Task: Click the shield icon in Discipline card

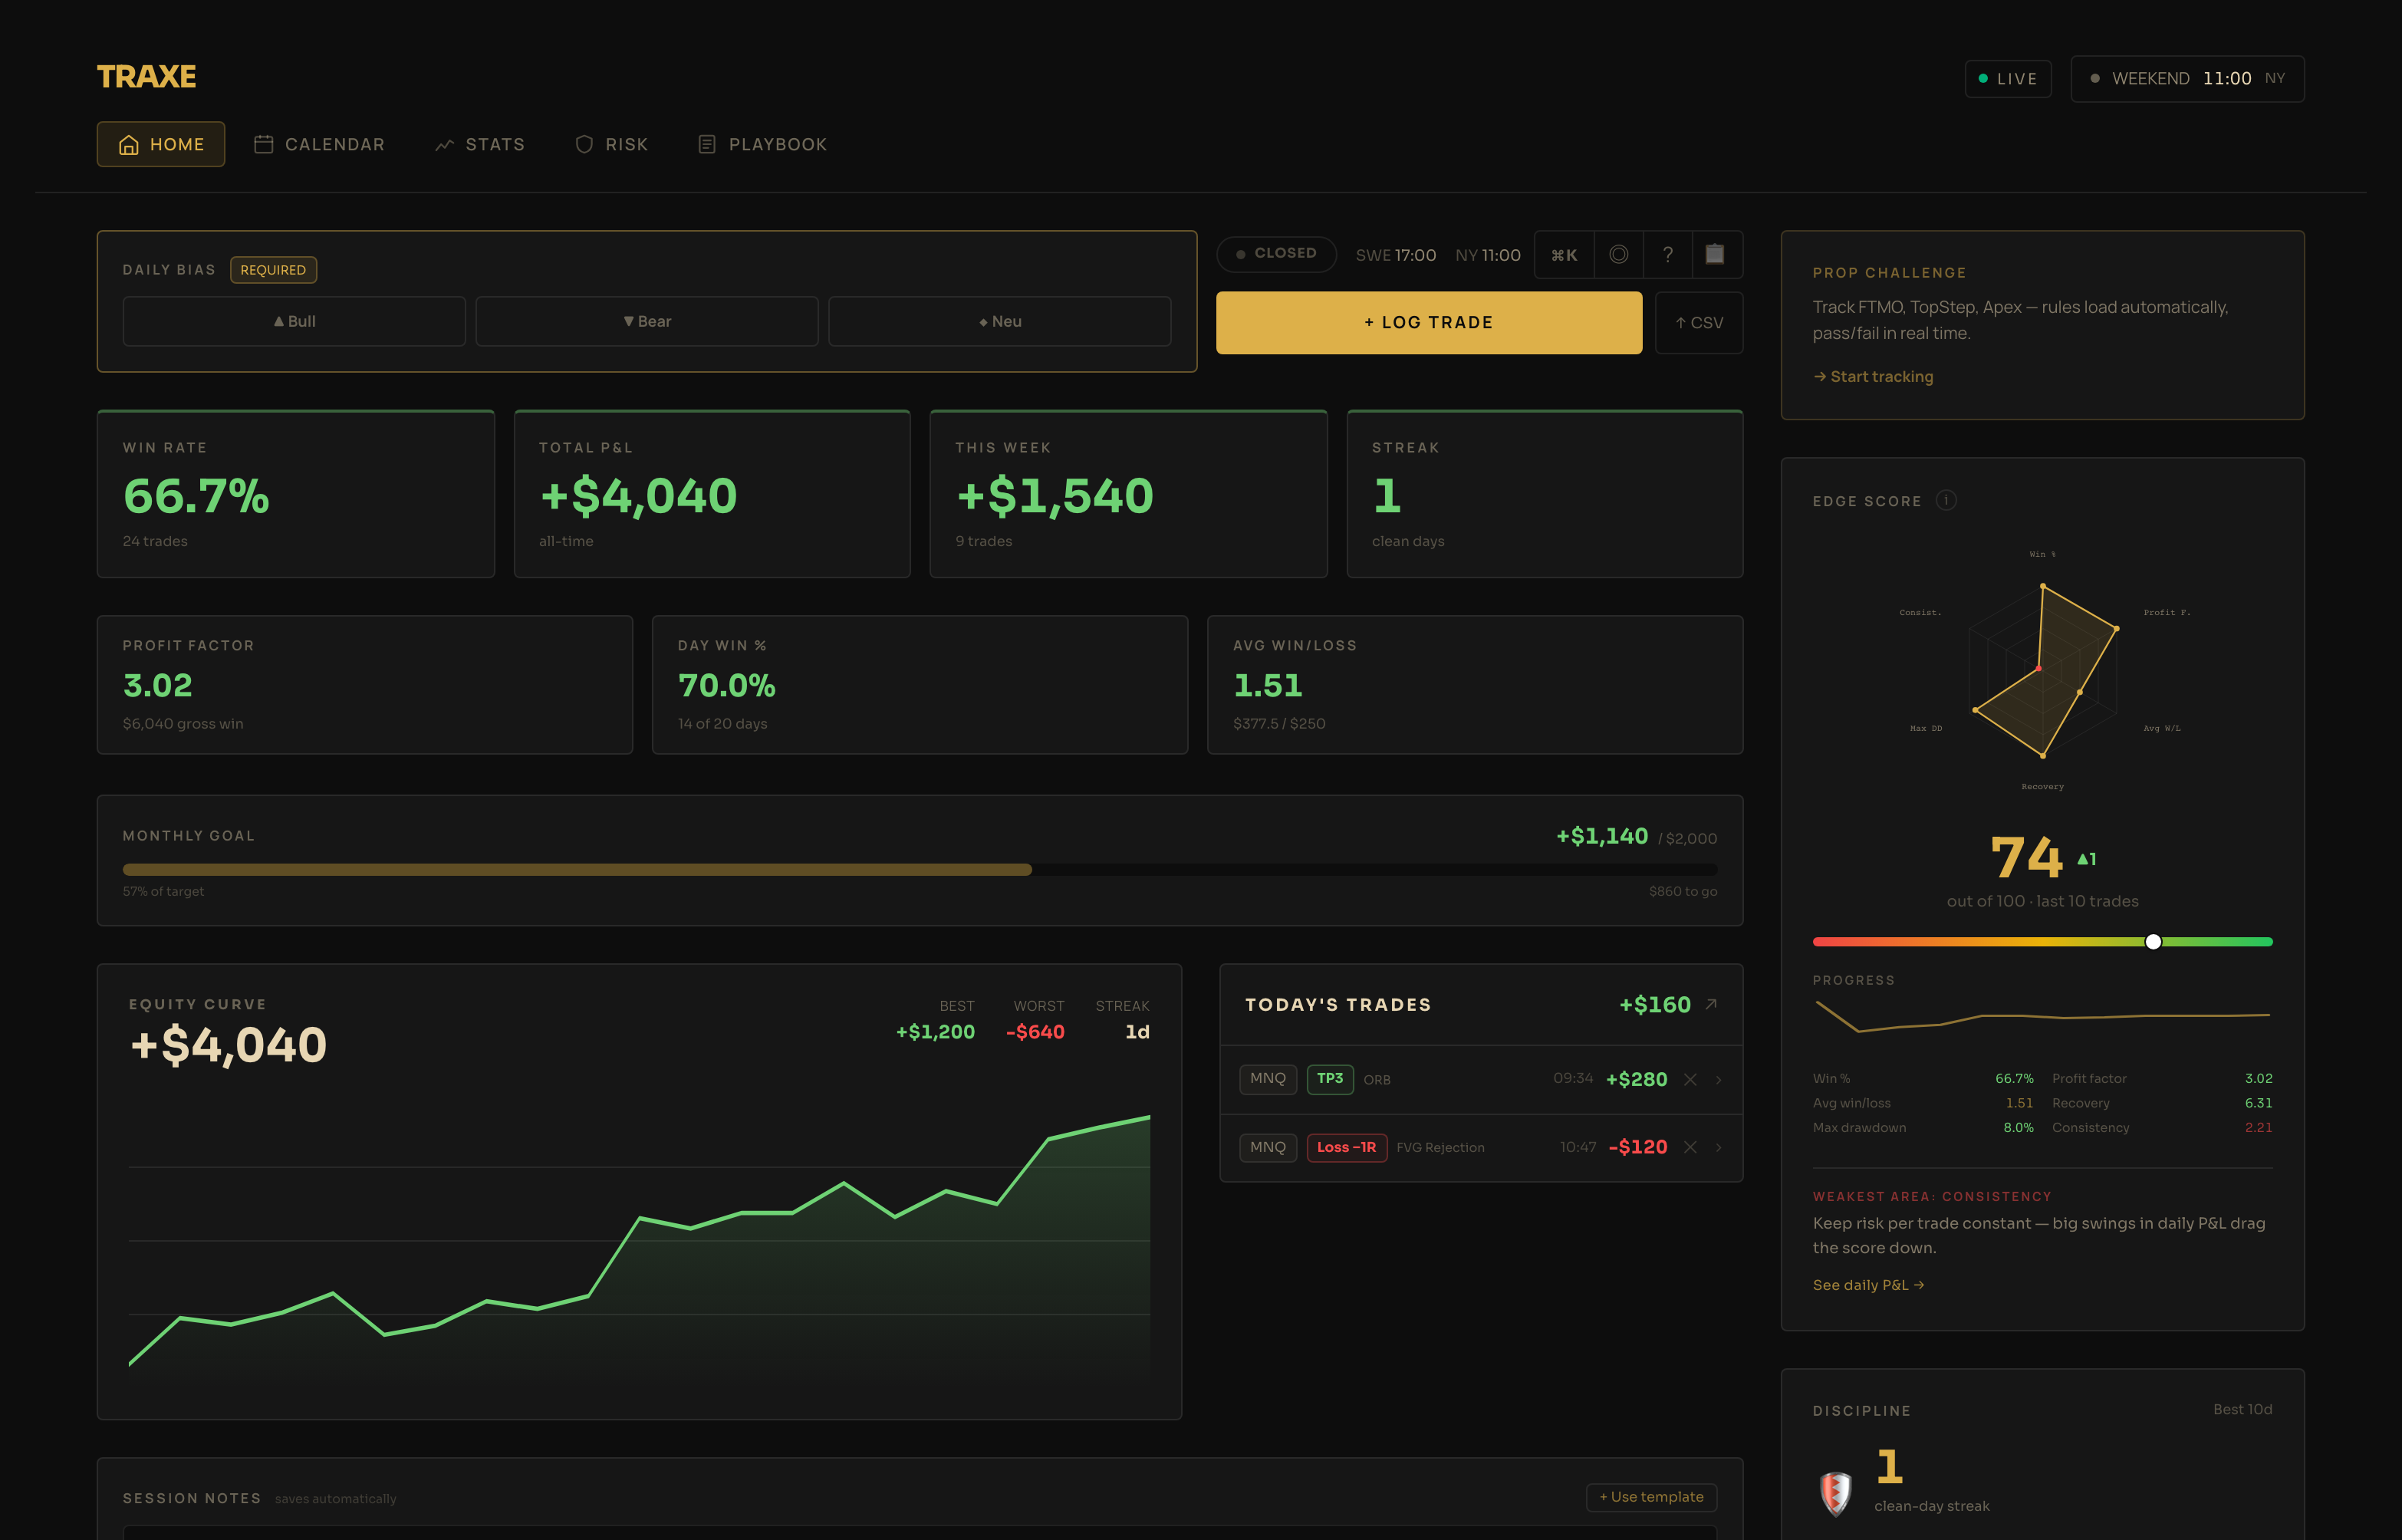Action: [x=1835, y=1493]
